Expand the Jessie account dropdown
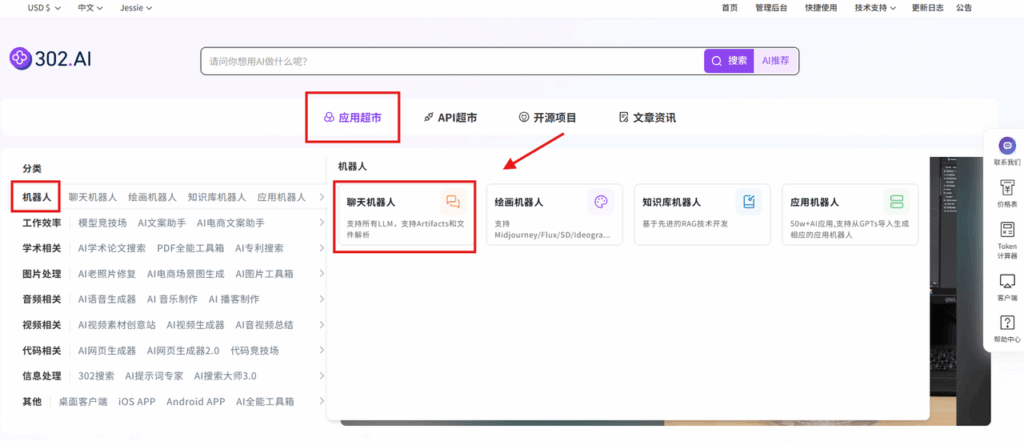This screenshot has width=1024, height=446. pyautogui.click(x=136, y=8)
